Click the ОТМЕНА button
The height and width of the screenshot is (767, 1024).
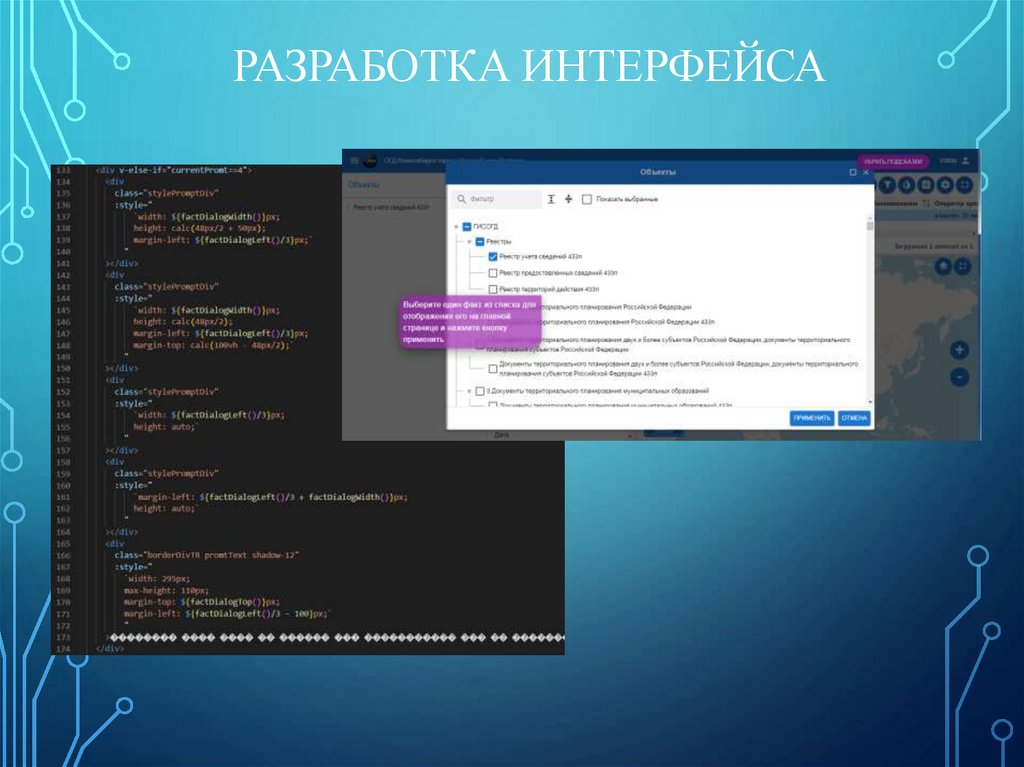point(854,418)
